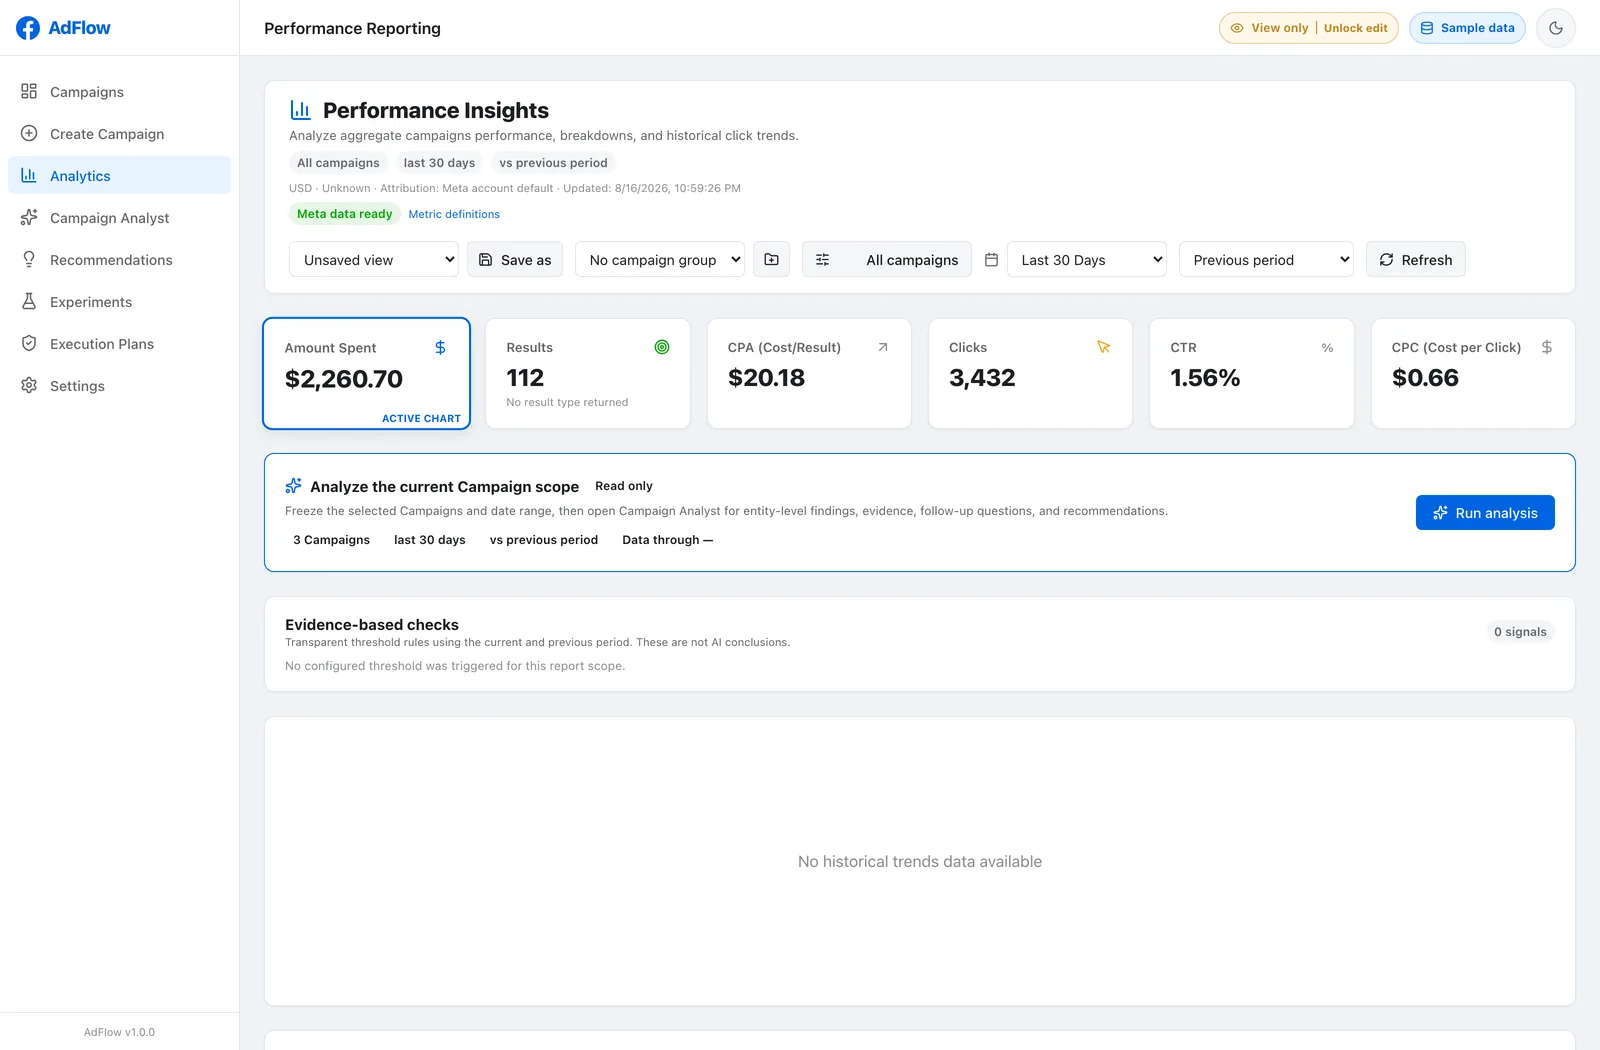Click the AdFlow v1.0.0 version text

pyautogui.click(x=119, y=1032)
